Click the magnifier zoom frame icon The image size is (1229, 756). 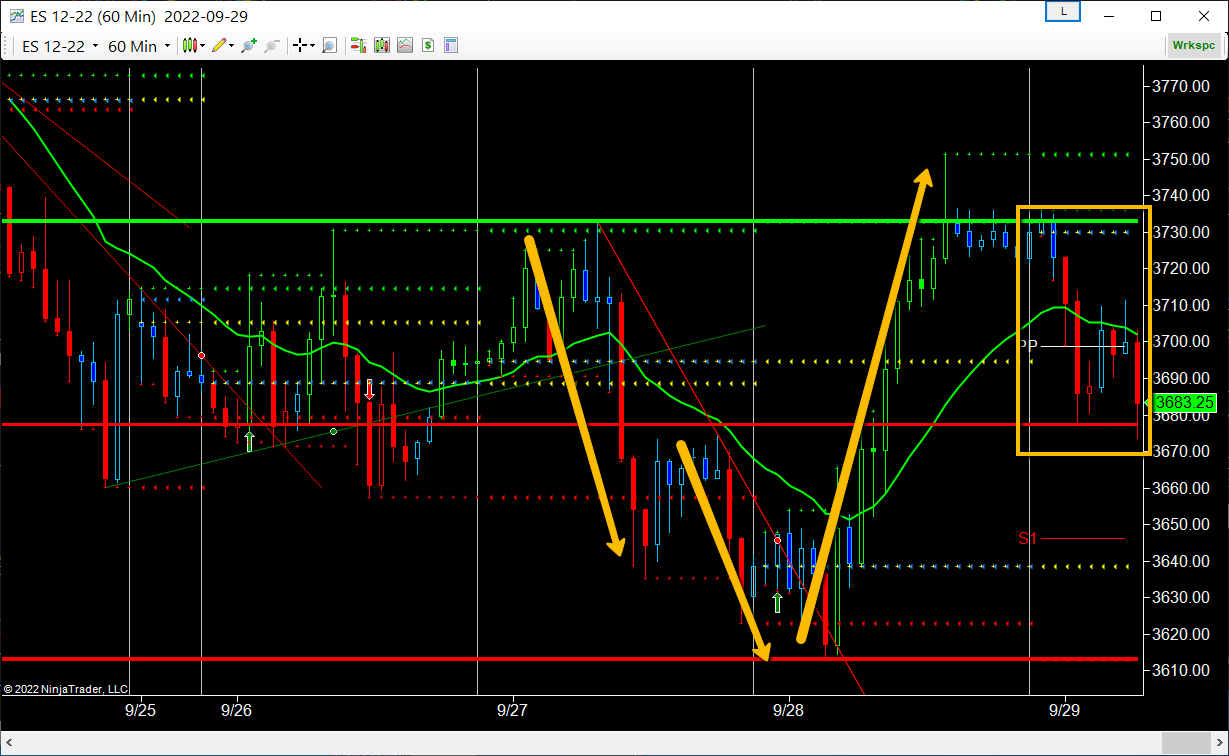[329, 45]
